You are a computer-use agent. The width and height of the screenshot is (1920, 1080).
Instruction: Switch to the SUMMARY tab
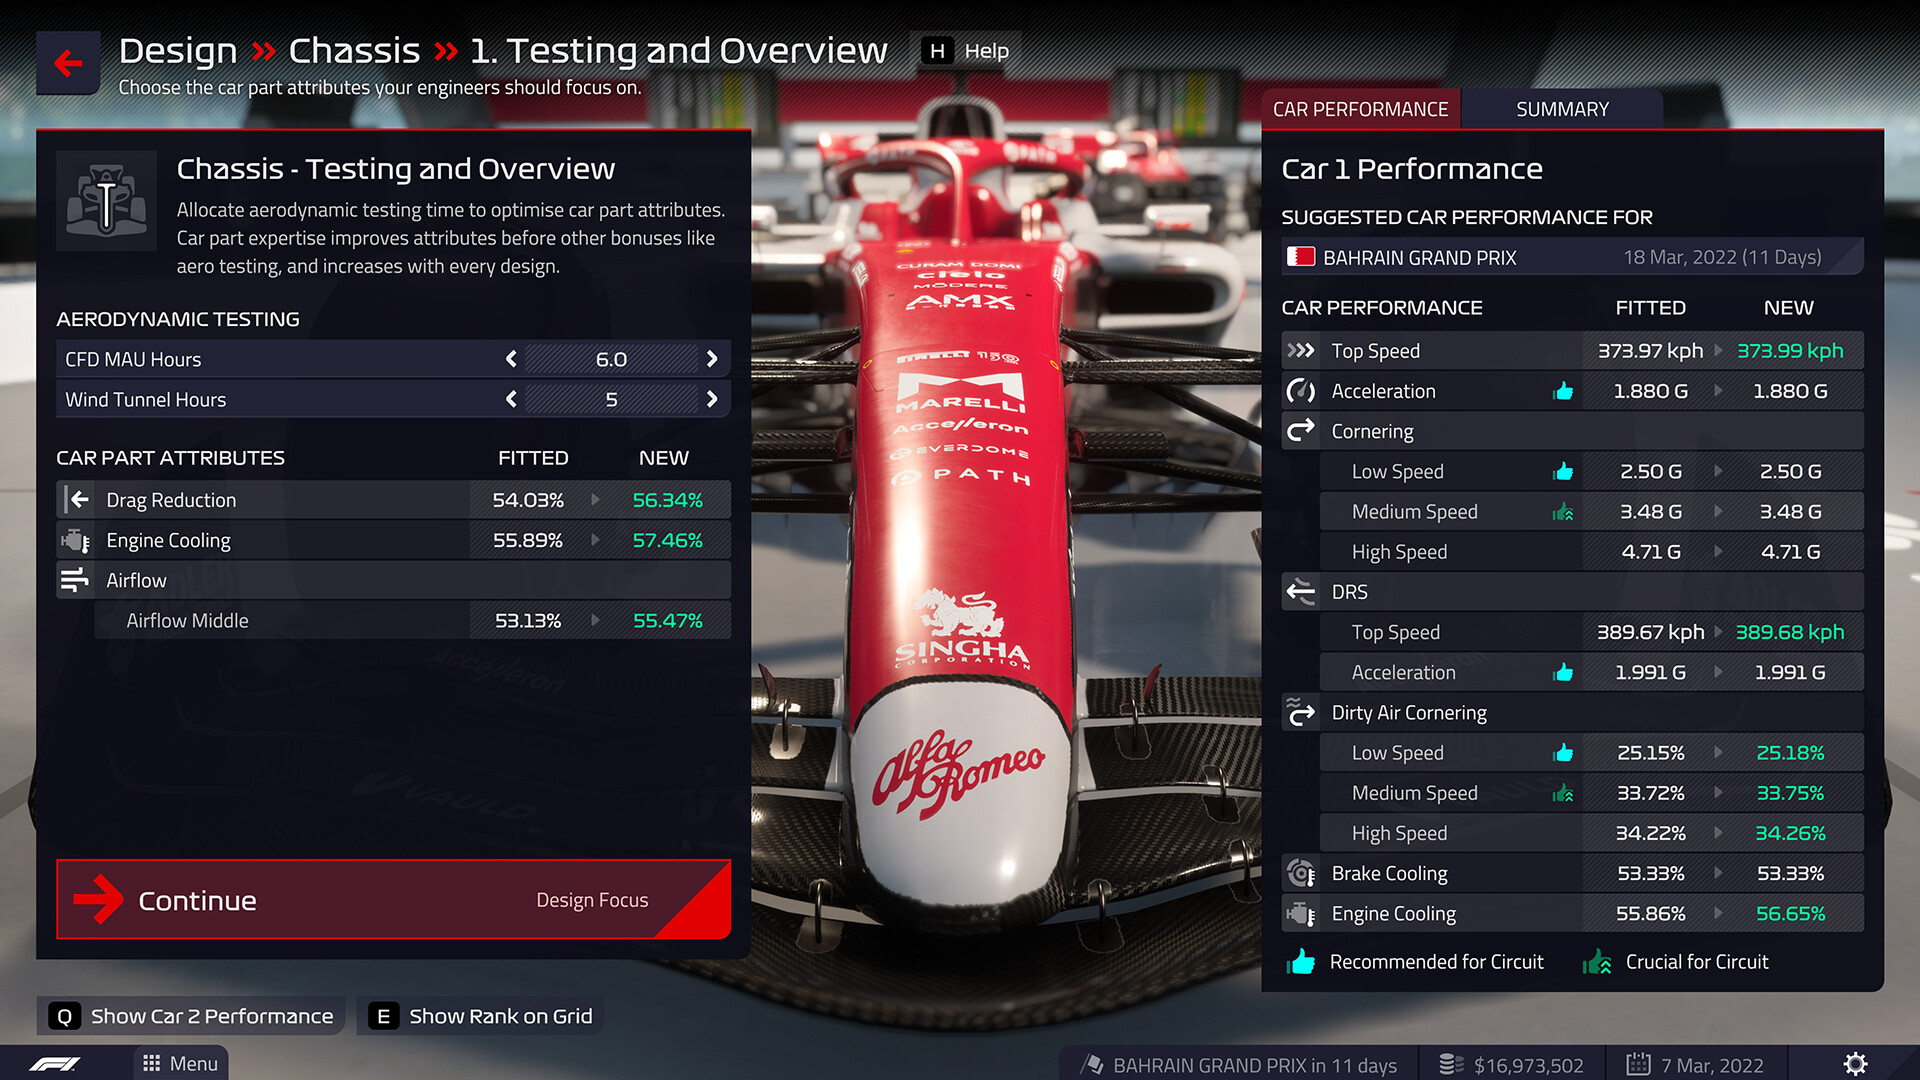[1559, 108]
